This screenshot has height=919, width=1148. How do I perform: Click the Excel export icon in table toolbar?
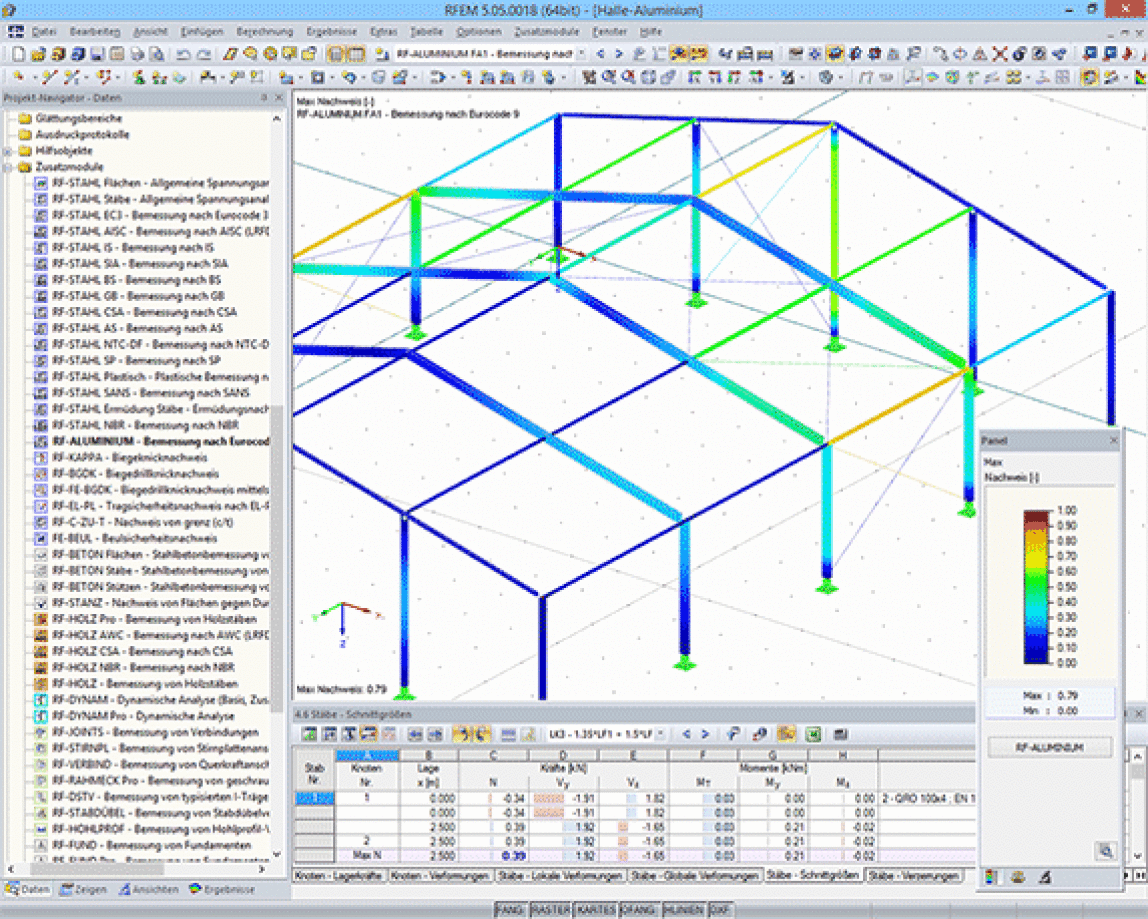[813, 734]
